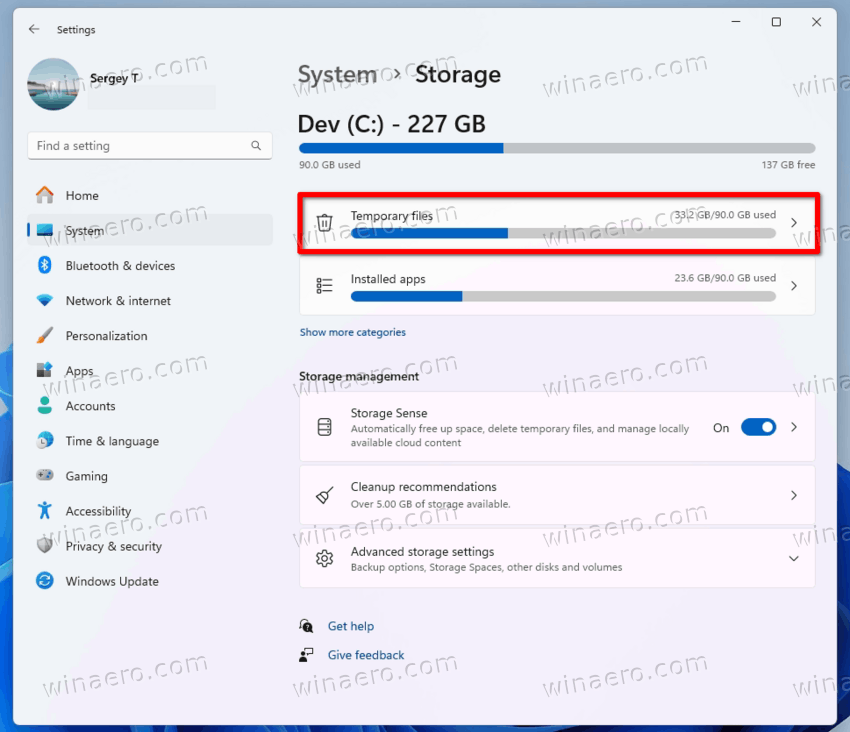Click the Accessibility icon in the sidebar

click(45, 511)
